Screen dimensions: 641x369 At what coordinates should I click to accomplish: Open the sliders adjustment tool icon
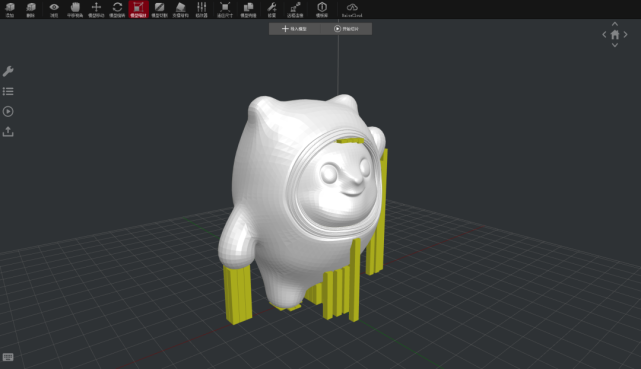point(202,9)
